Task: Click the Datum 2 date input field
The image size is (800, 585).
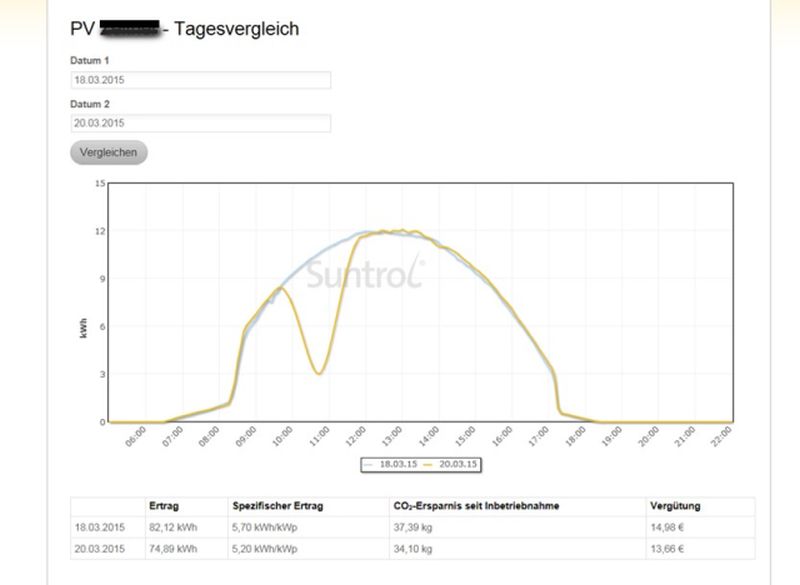Action: 200,124
